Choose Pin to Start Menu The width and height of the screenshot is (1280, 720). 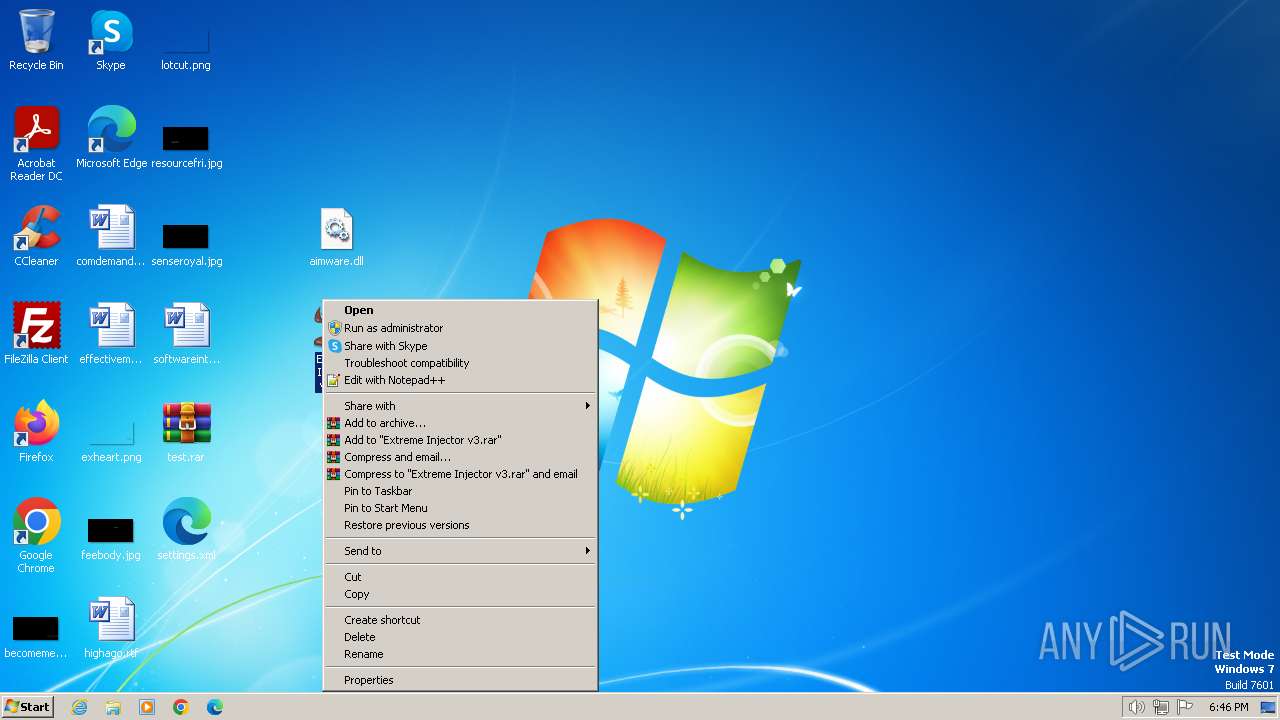point(460,508)
